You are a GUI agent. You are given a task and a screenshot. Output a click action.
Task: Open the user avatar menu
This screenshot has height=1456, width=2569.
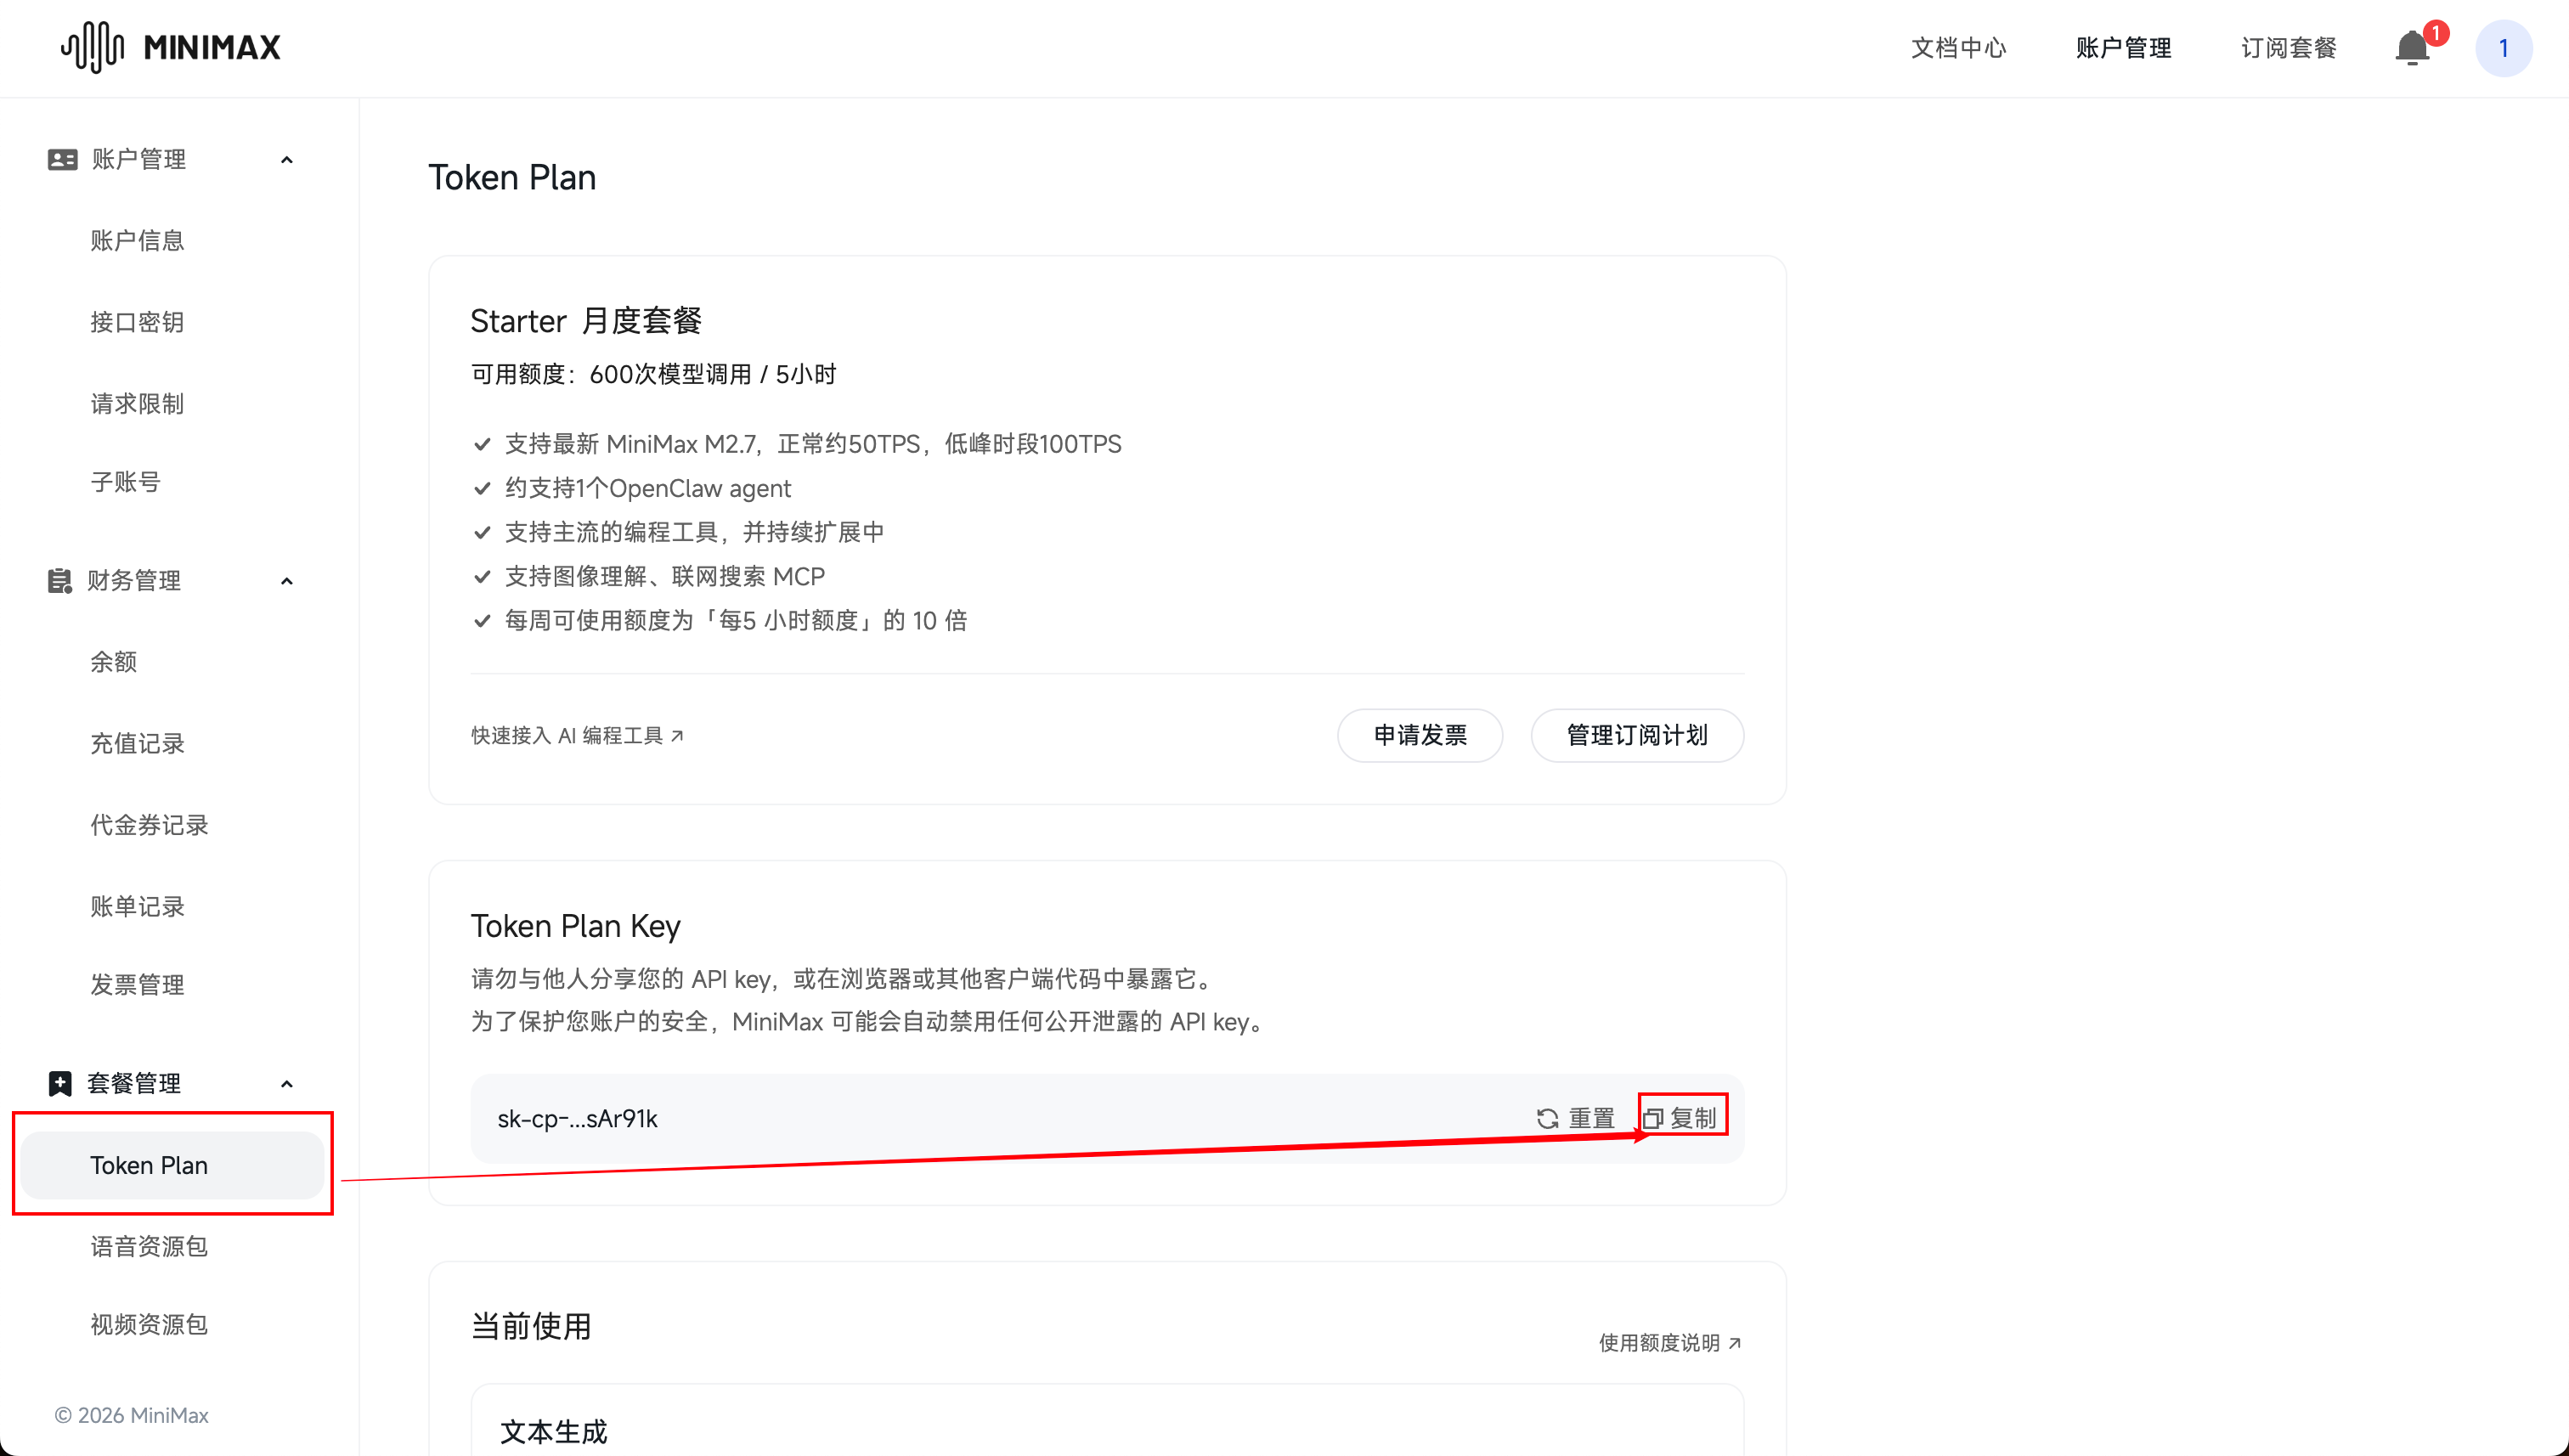2503,48
